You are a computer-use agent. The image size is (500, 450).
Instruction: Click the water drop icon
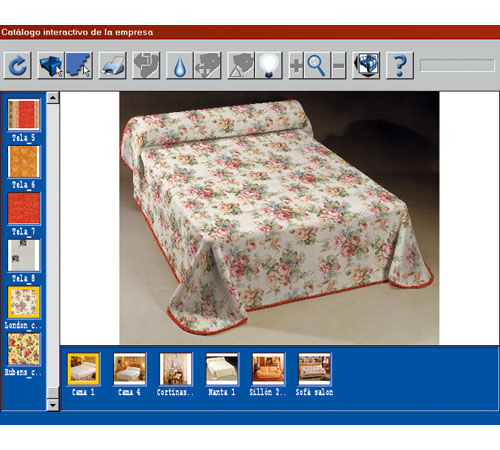(x=180, y=65)
